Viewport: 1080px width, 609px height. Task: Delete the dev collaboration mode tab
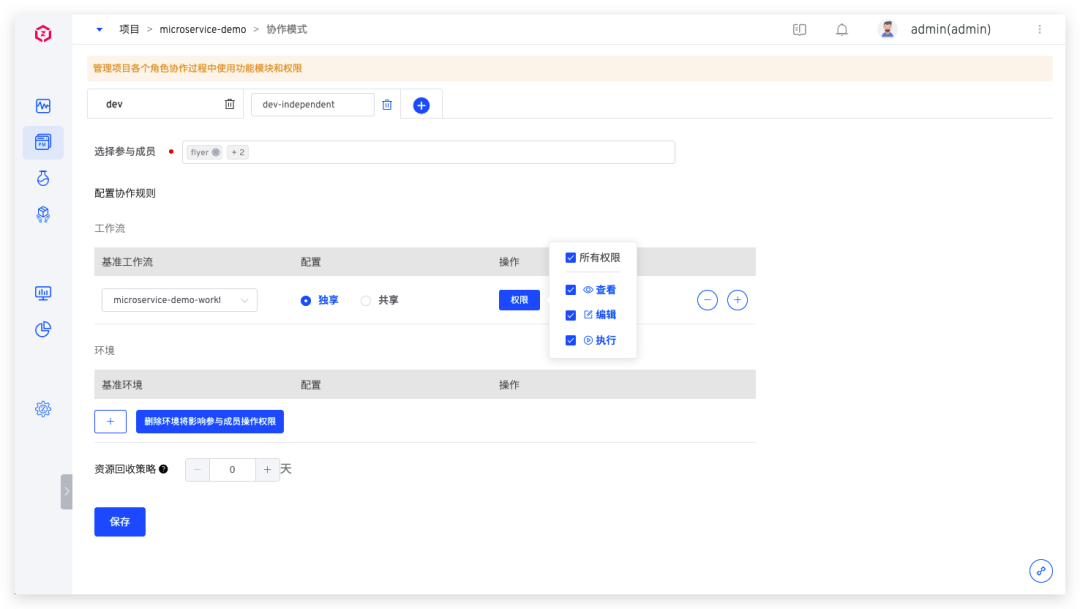click(230, 104)
